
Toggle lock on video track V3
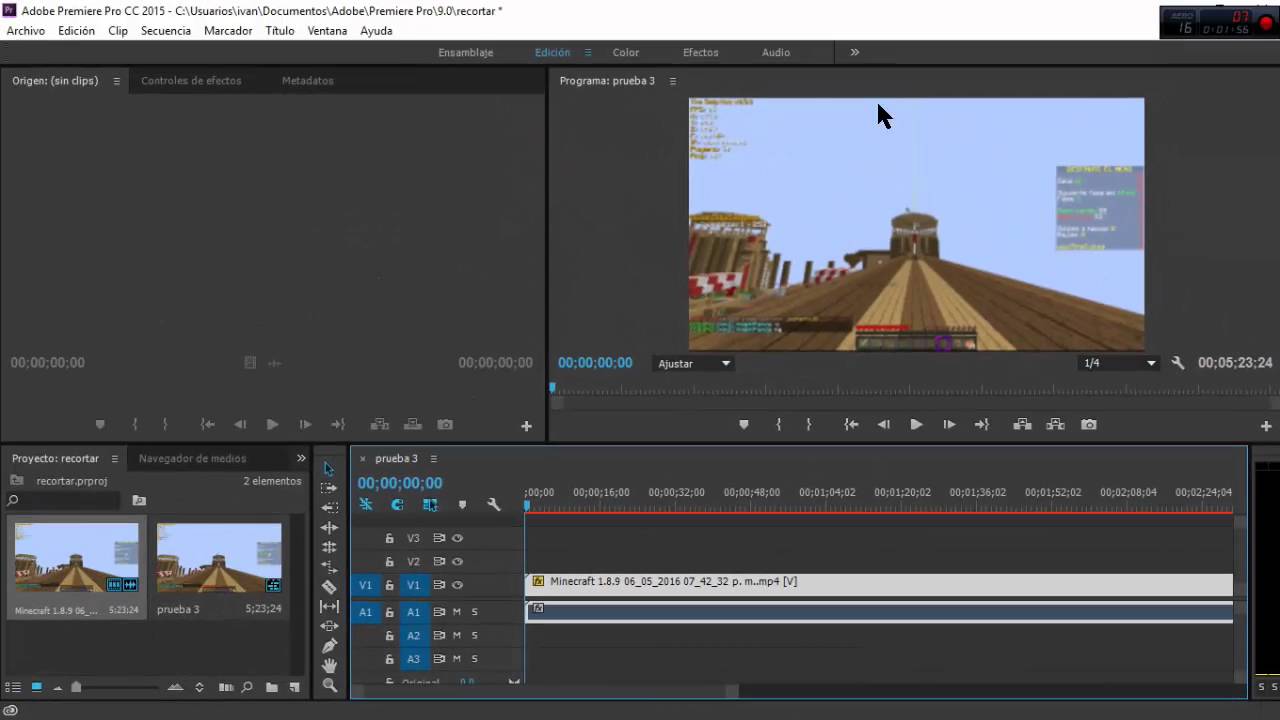[x=389, y=538]
